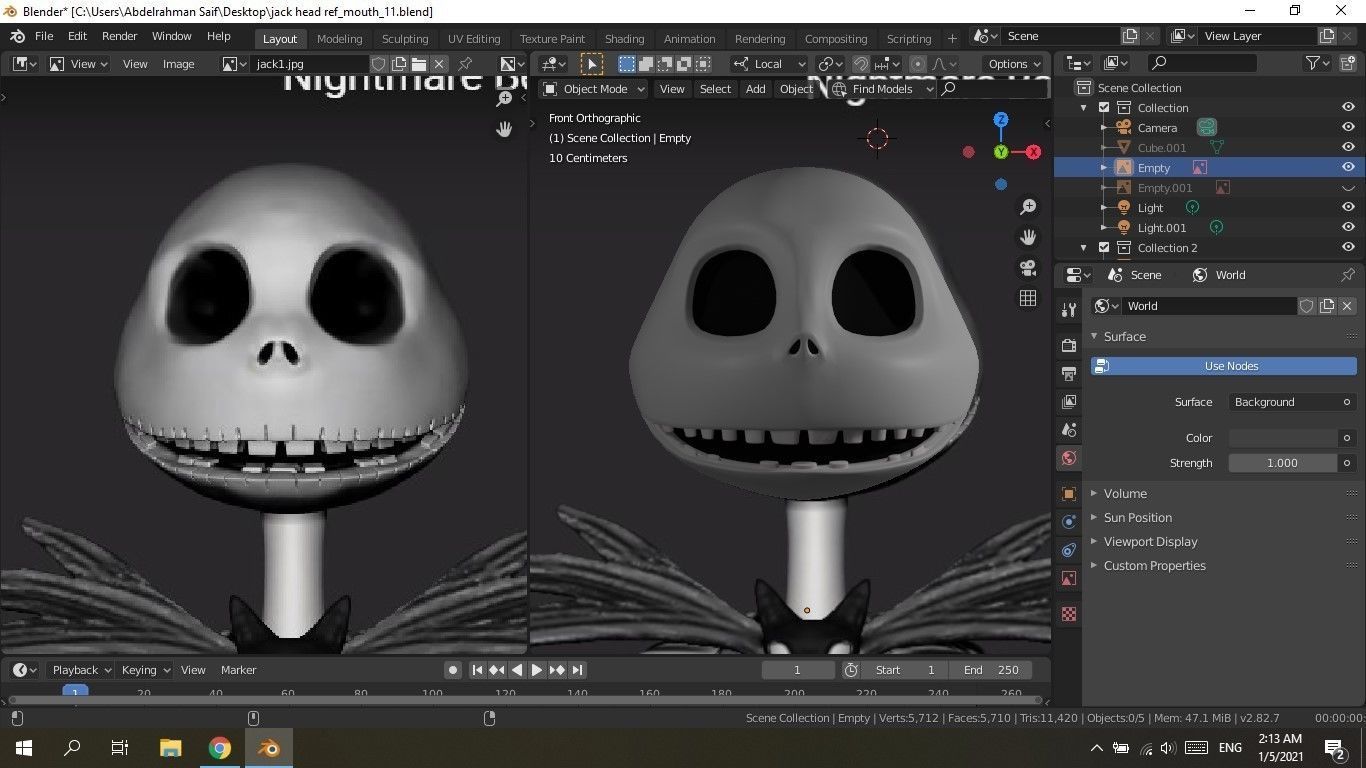The image size is (1366, 768).
Task: Open the Object Constraints properties tab
Action: [x=1069, y=550]
